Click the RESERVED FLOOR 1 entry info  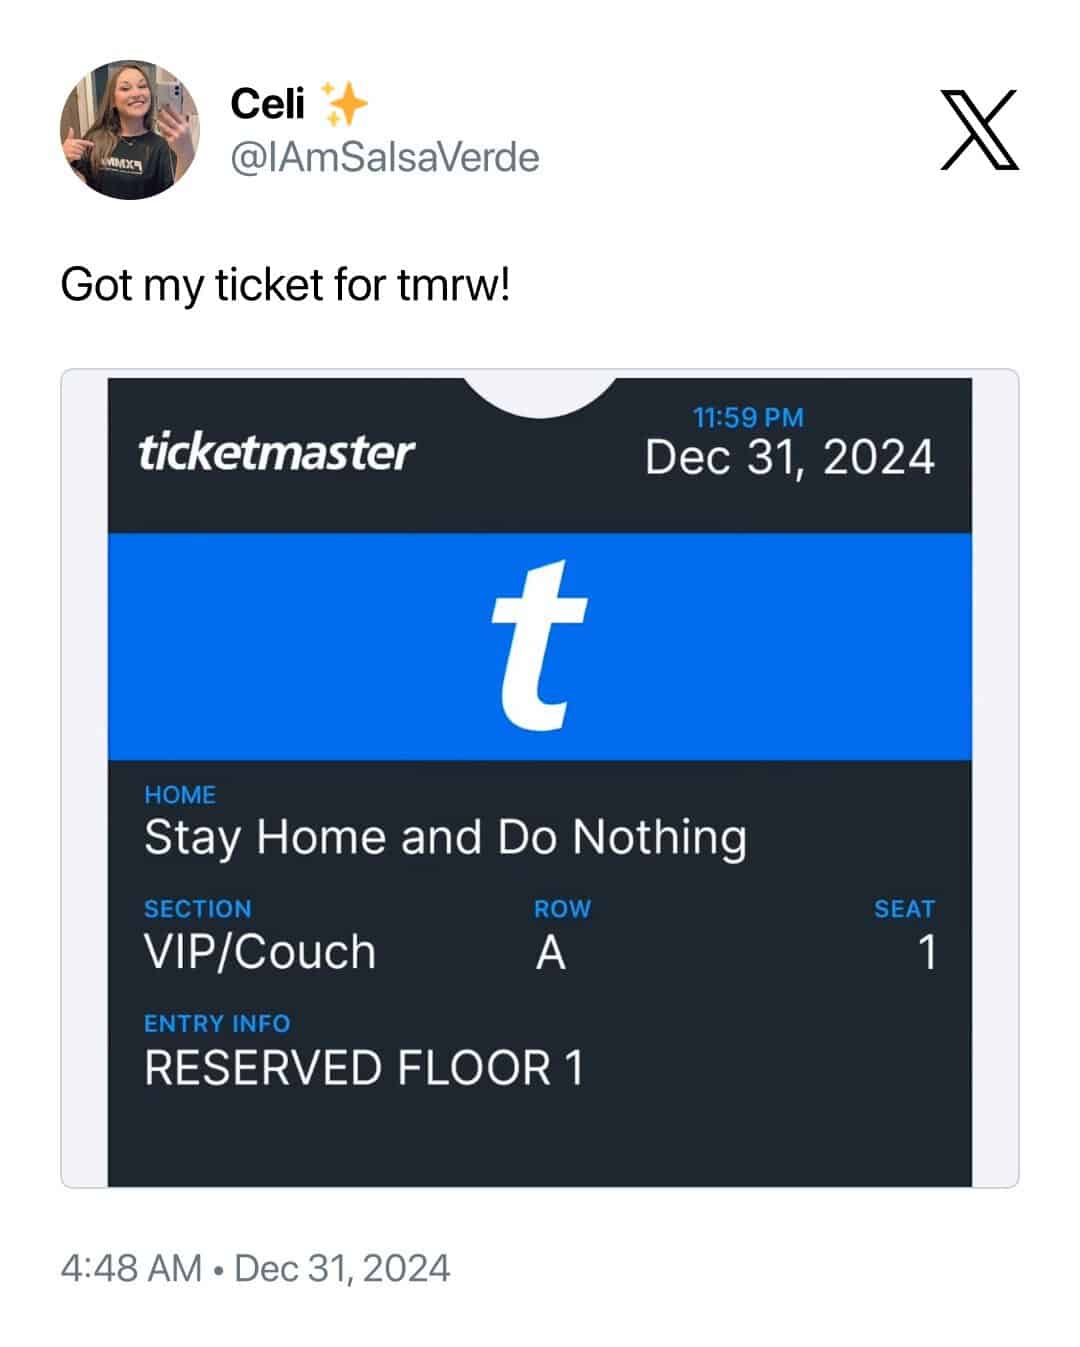click(x=364, y=1068)
